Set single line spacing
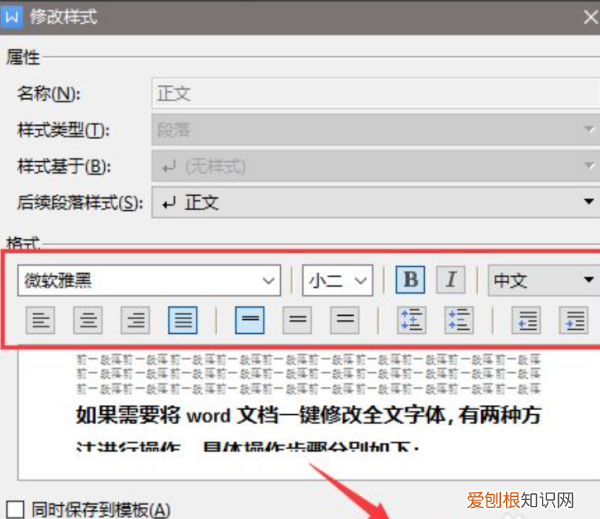The width and height of the screenshot is (600, 519). coord(250,320)
